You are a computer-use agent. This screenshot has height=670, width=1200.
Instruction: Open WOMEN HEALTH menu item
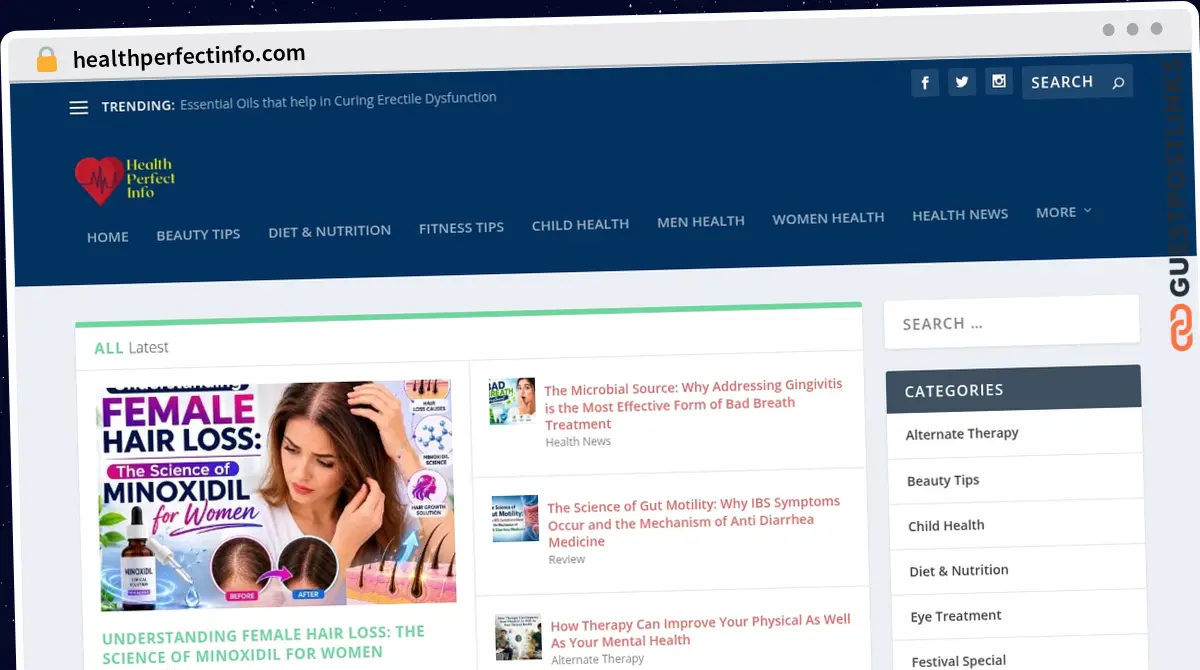(x=828, y=218)
